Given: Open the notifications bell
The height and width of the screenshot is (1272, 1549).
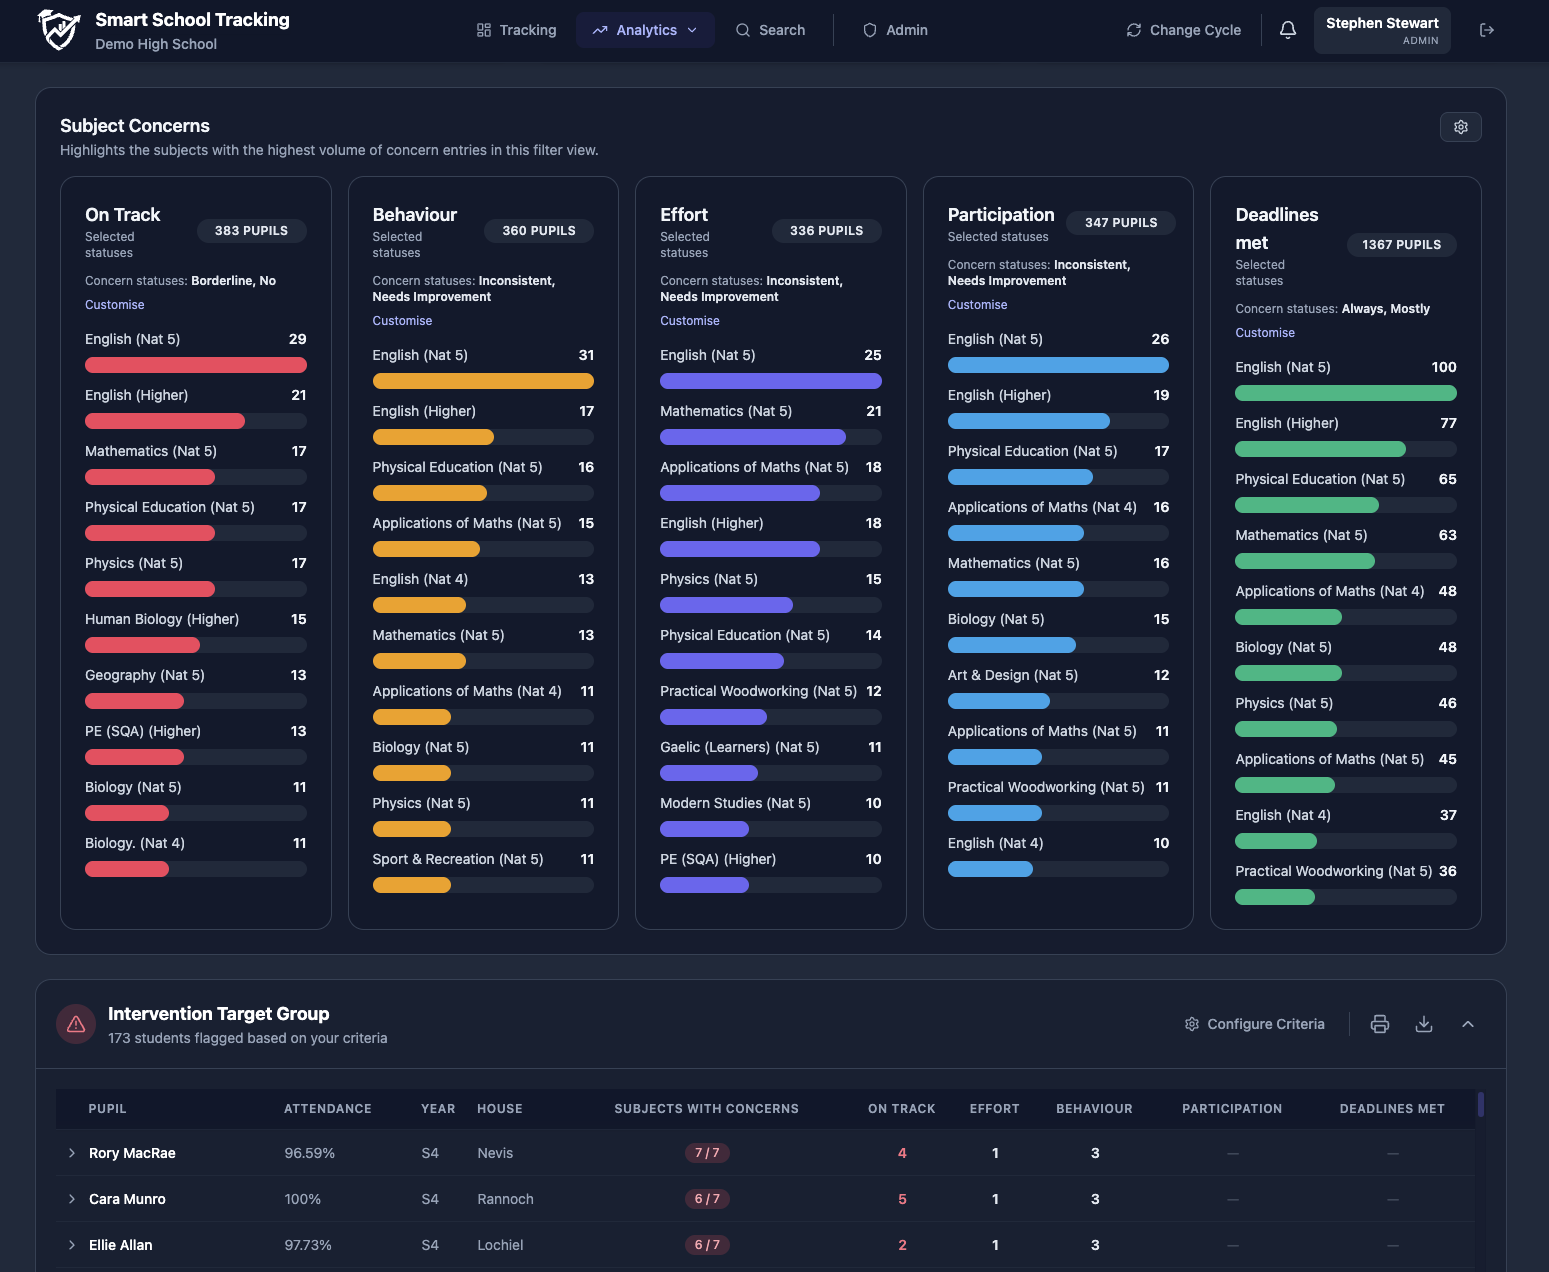Looking at the screenshot, I should tap(1288, 30).
